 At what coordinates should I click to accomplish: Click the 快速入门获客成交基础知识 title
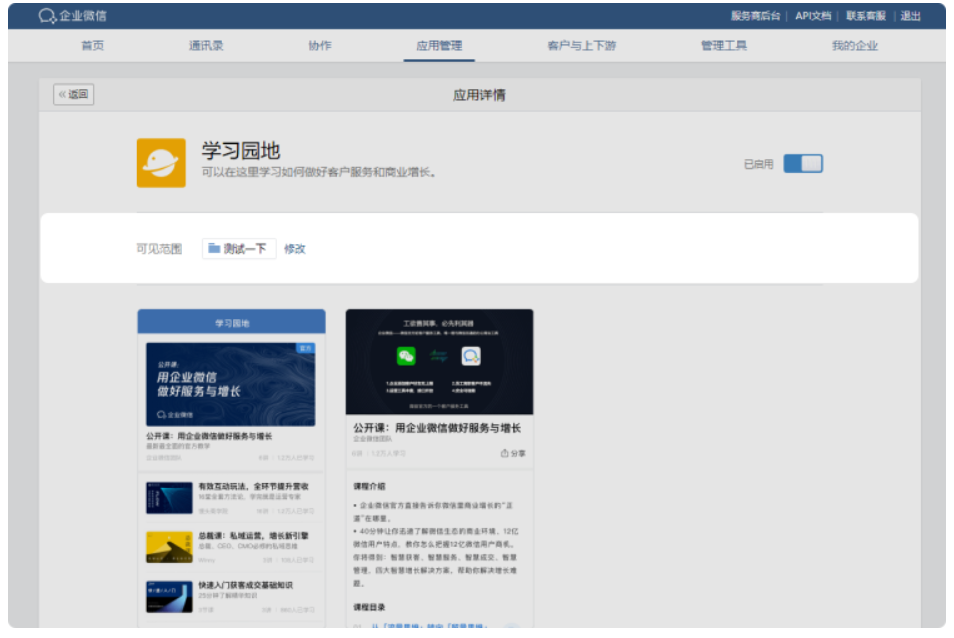246,585
